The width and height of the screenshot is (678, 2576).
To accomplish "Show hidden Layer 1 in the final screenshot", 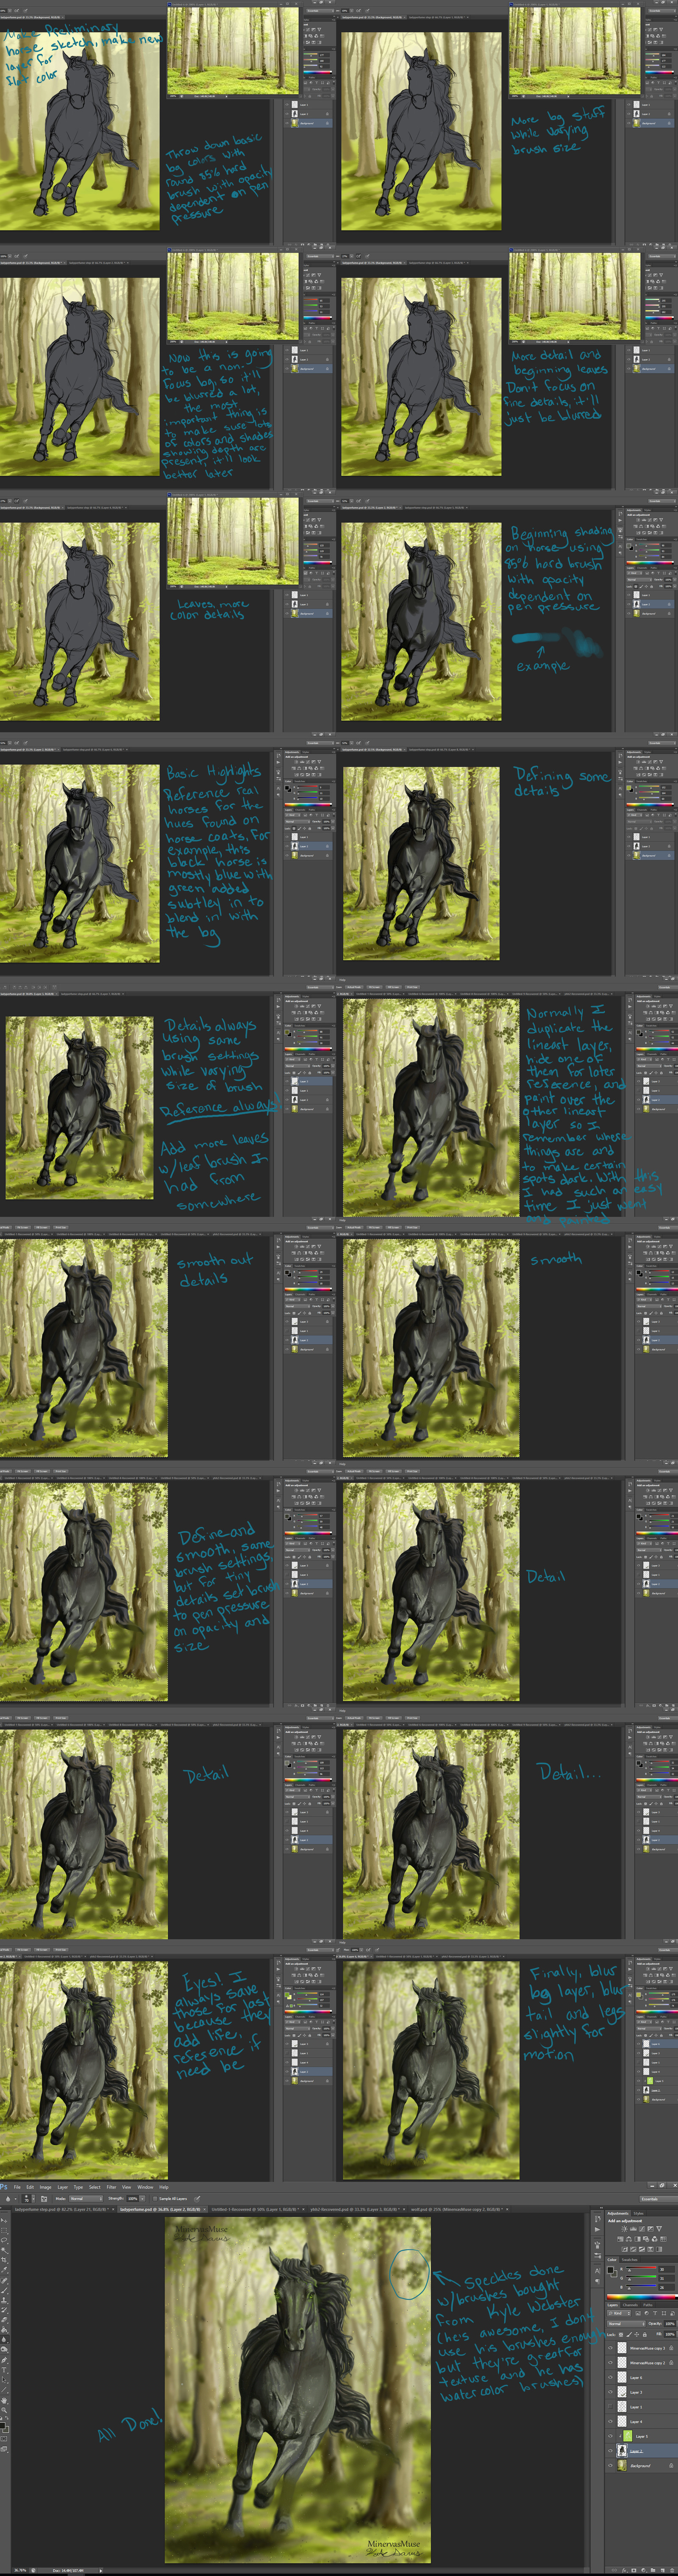I will click(610, 2406).
